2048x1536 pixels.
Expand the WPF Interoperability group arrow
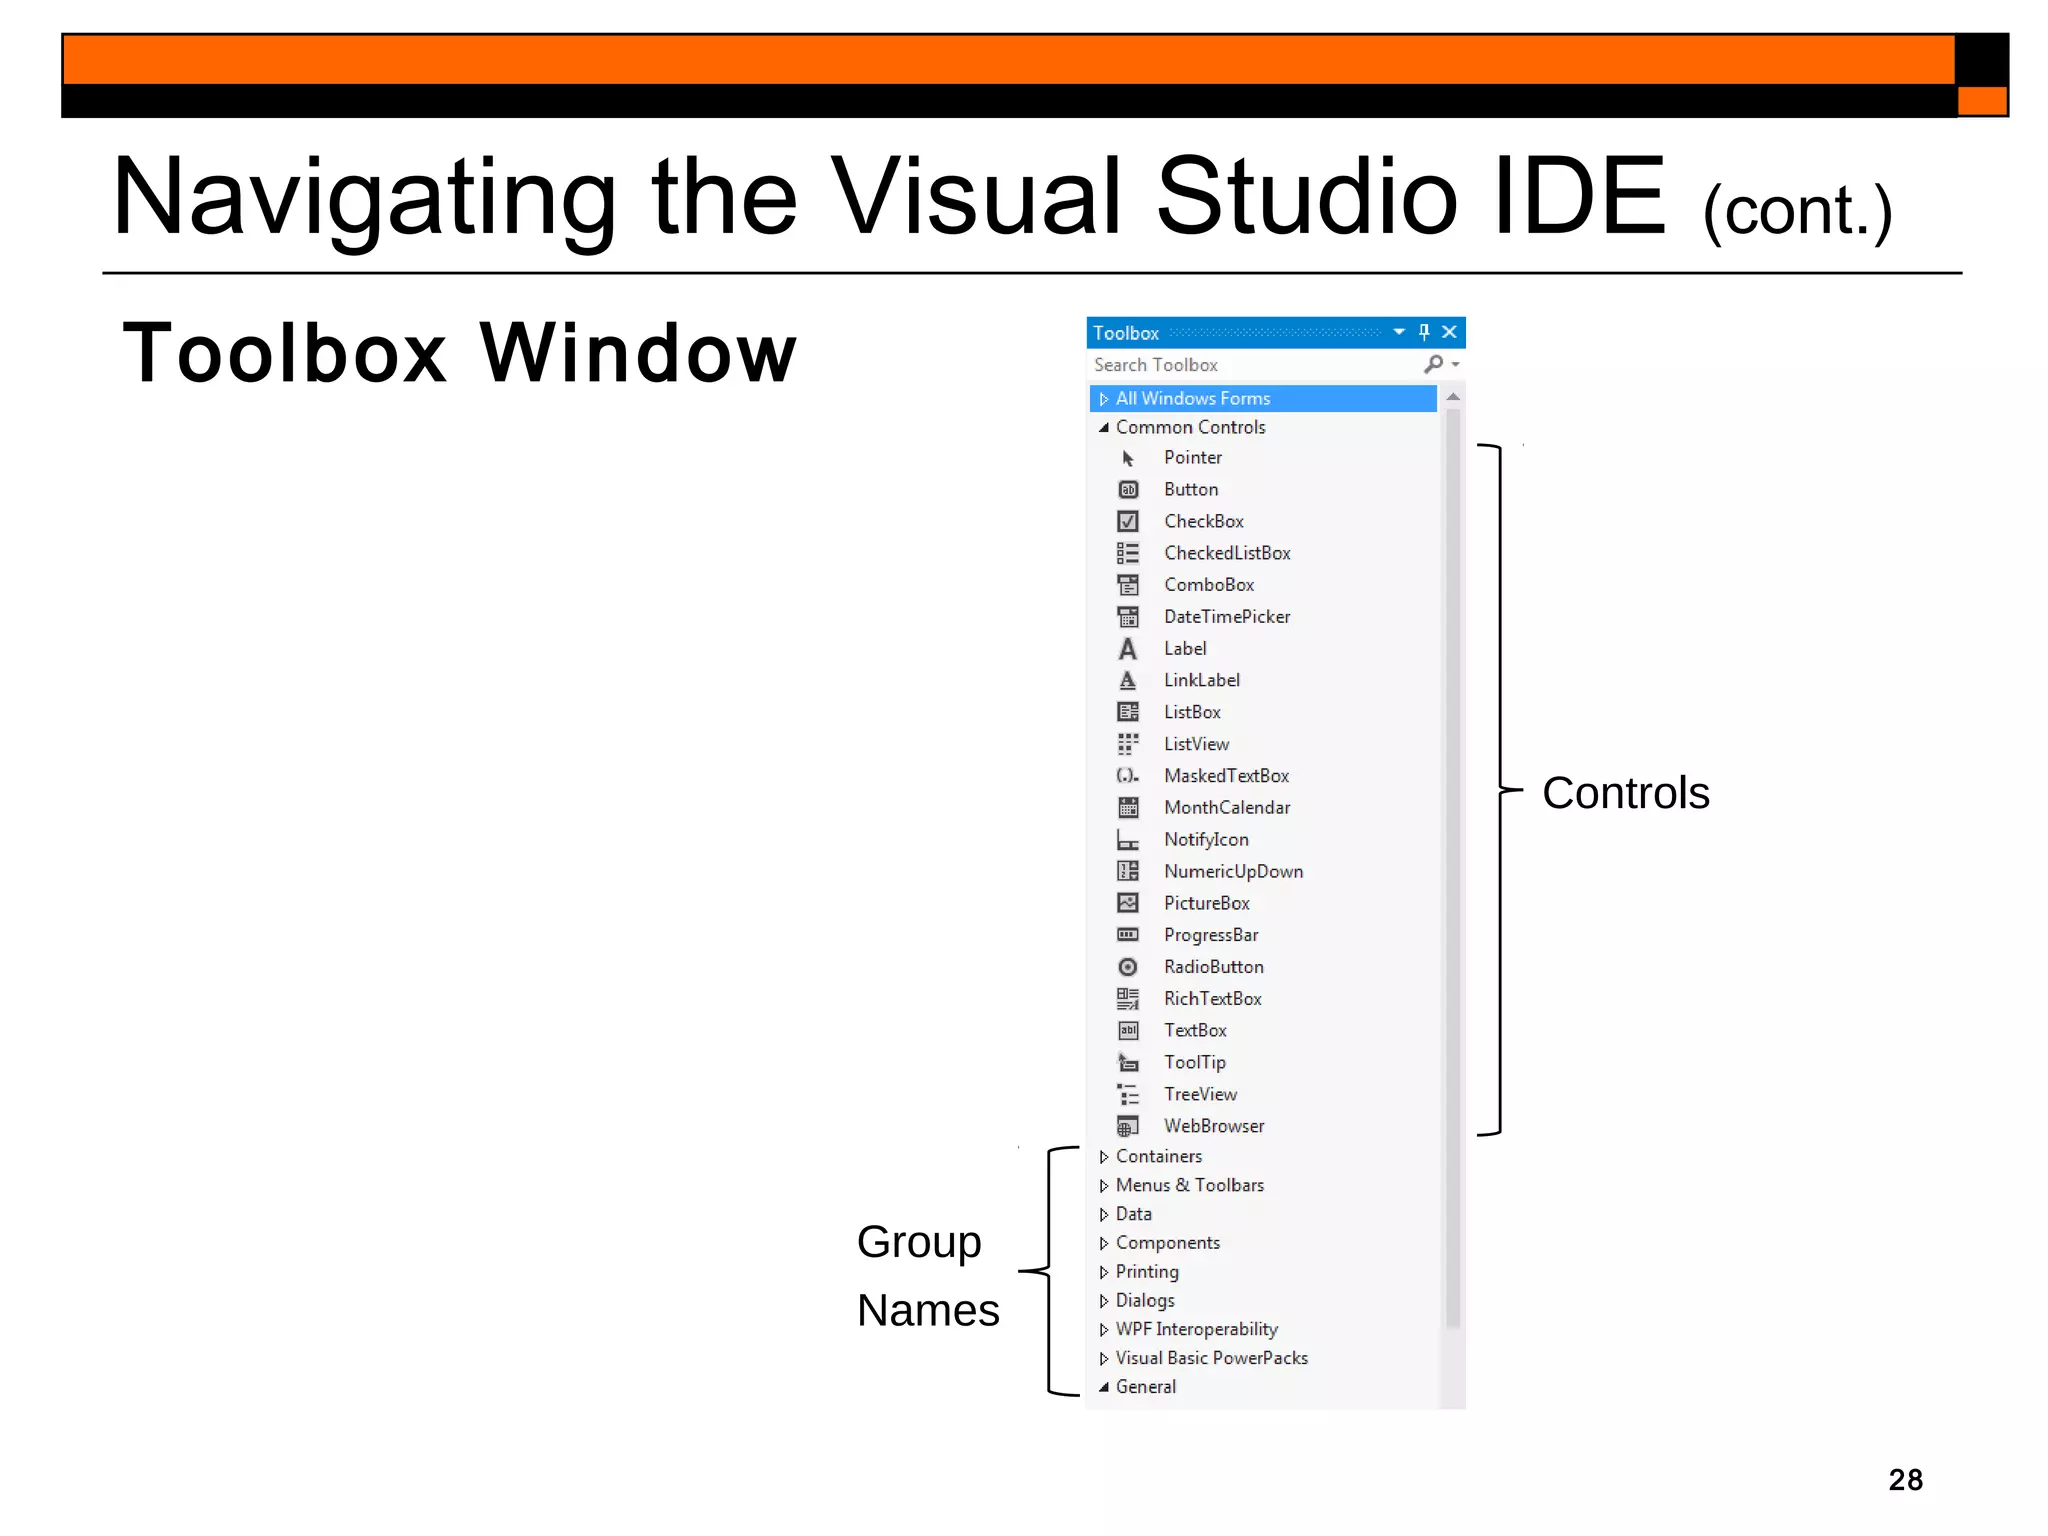coord(1104,1330)
